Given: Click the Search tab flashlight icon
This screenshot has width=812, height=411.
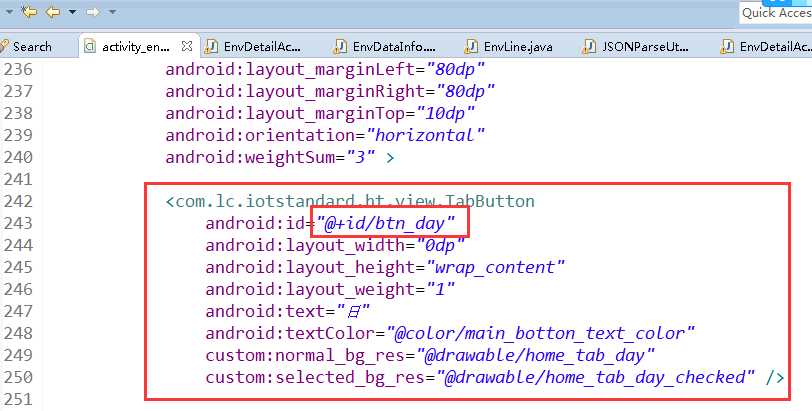Looking at the screenshot, I should [4, 47].
